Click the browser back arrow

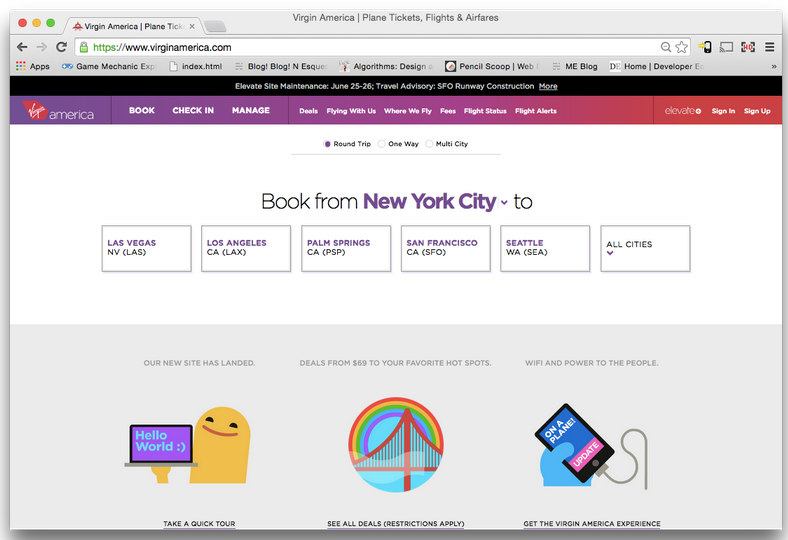click(22, 47)
